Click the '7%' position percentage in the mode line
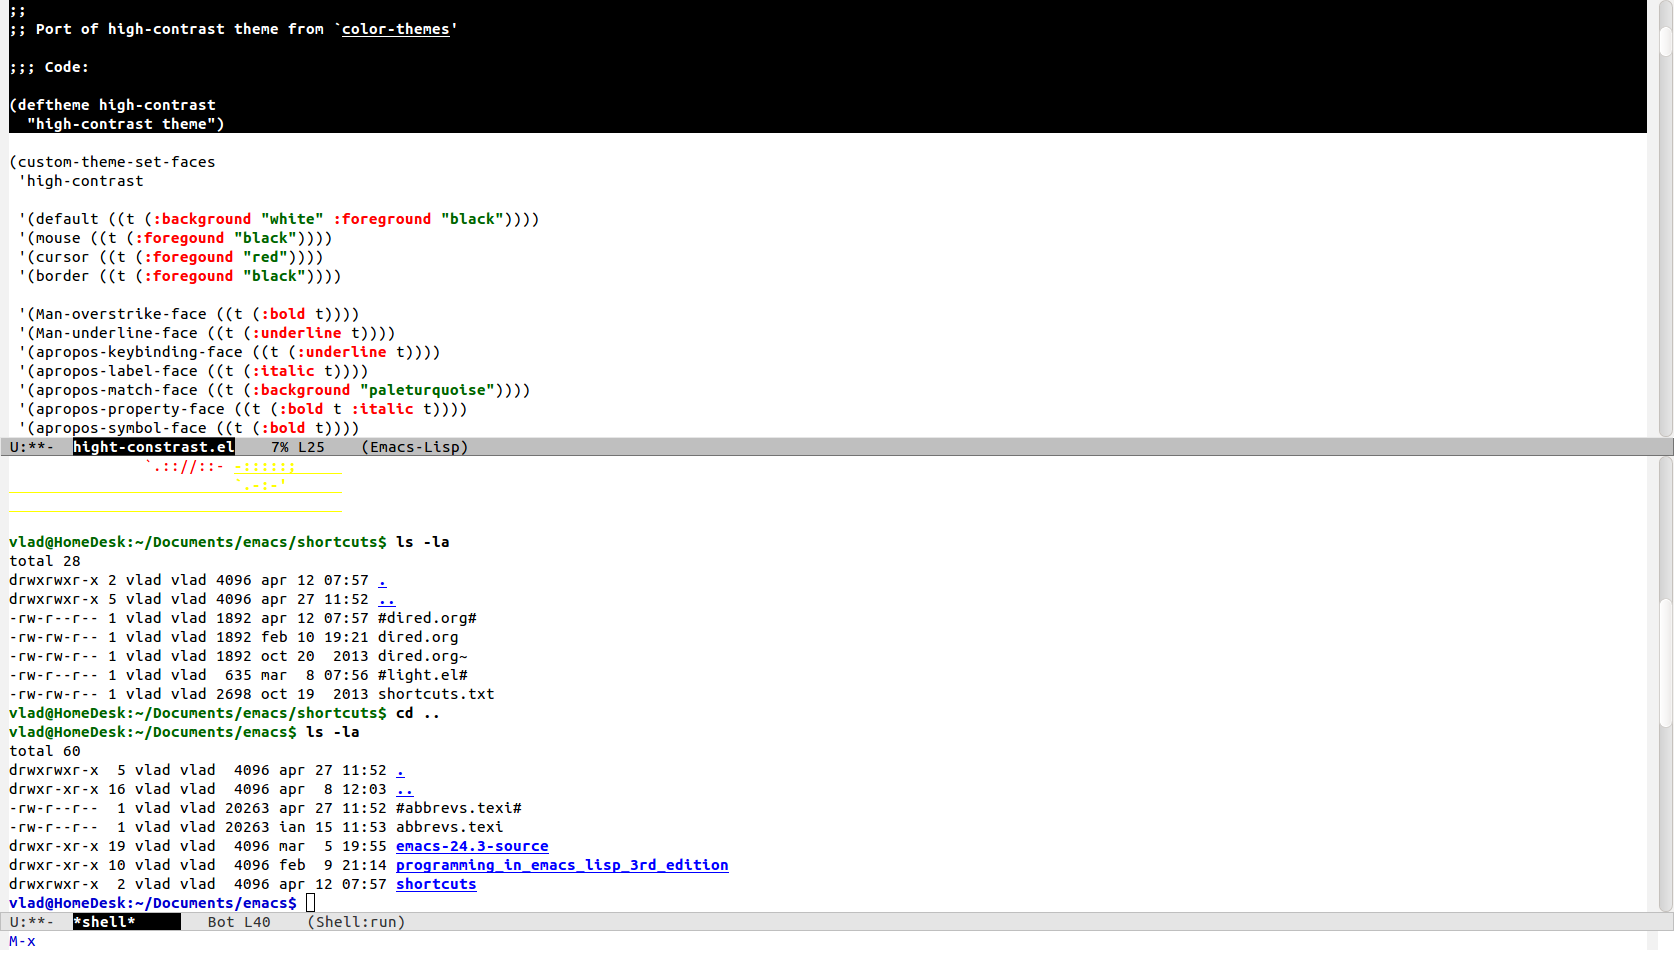The image size is (1680, 963). [x=279, y=447]
